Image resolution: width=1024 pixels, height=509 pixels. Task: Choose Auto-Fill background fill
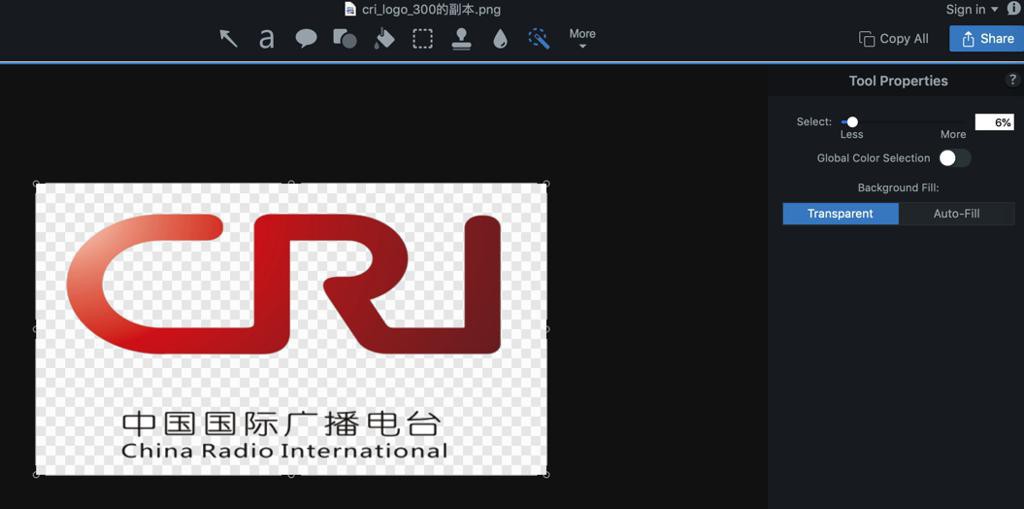[956, 214]
